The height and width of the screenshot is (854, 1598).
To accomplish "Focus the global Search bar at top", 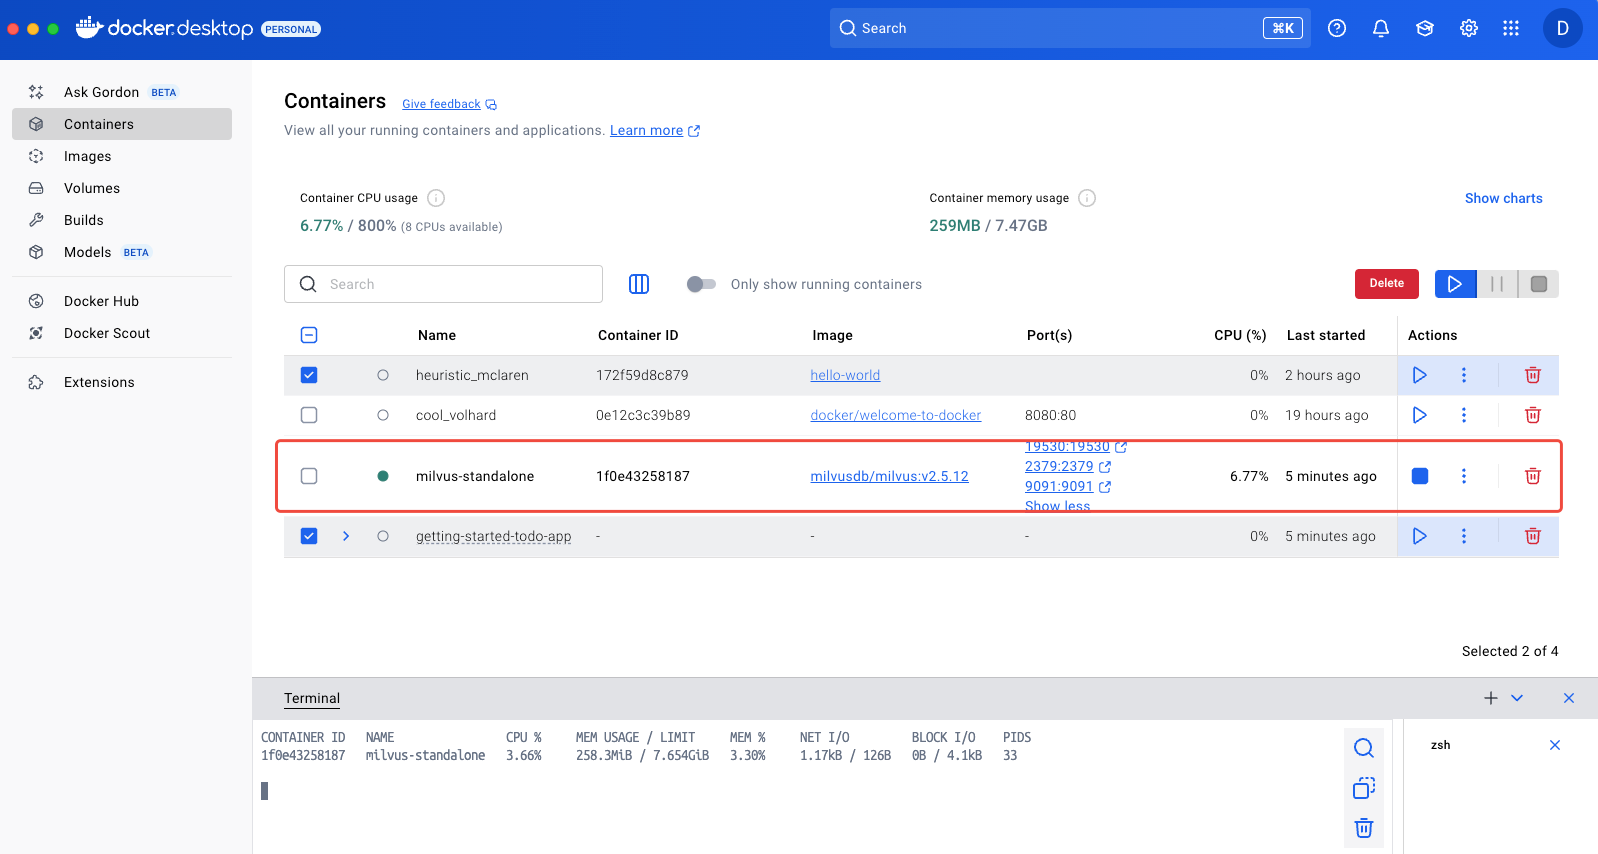I will (x=1070, y=28).
